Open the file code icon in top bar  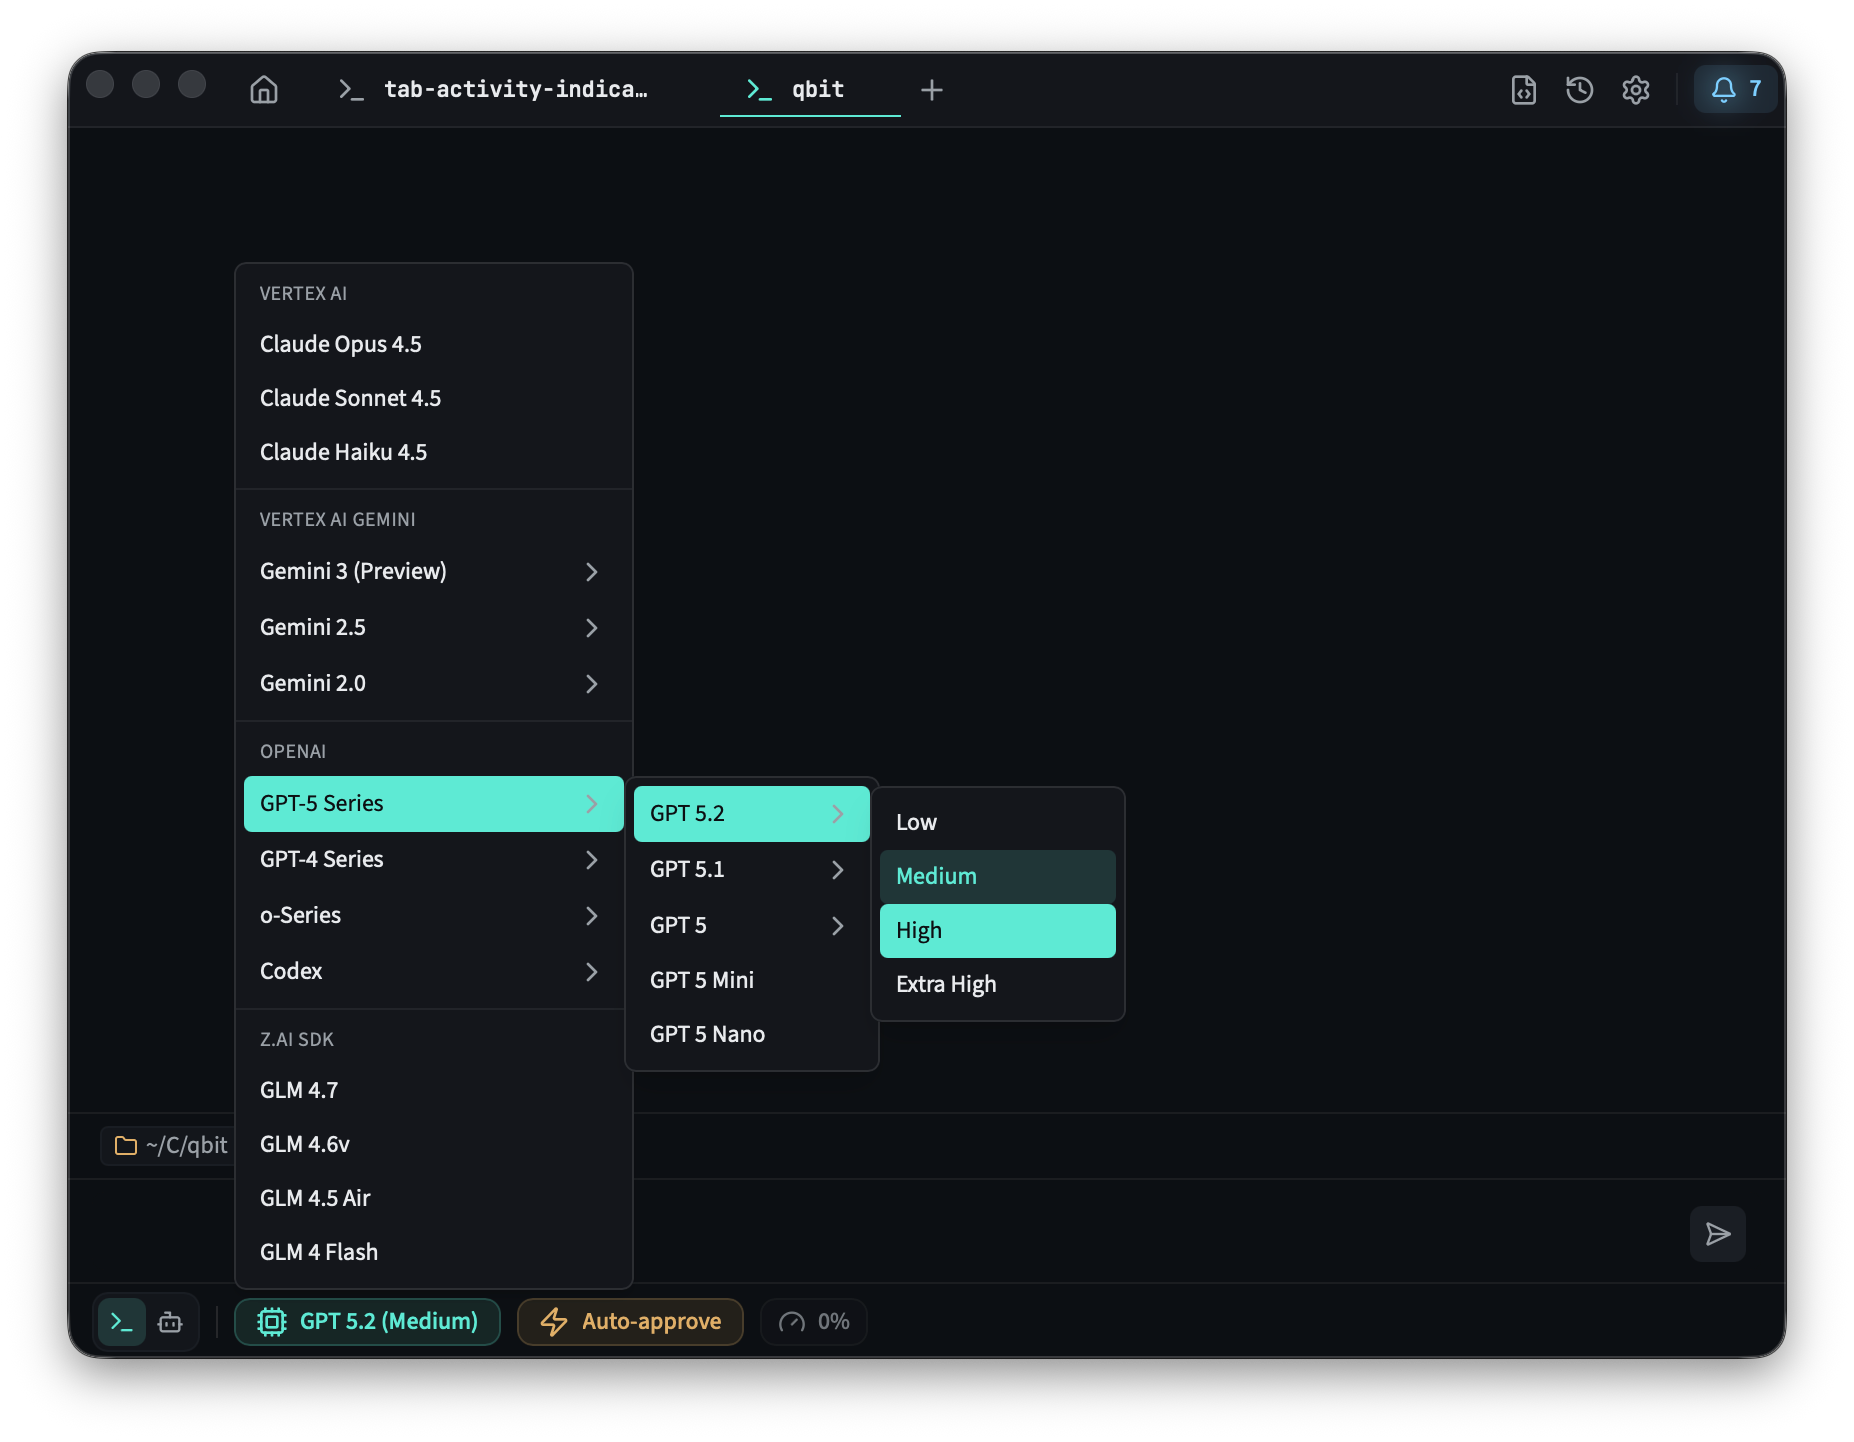[1523, 90]
